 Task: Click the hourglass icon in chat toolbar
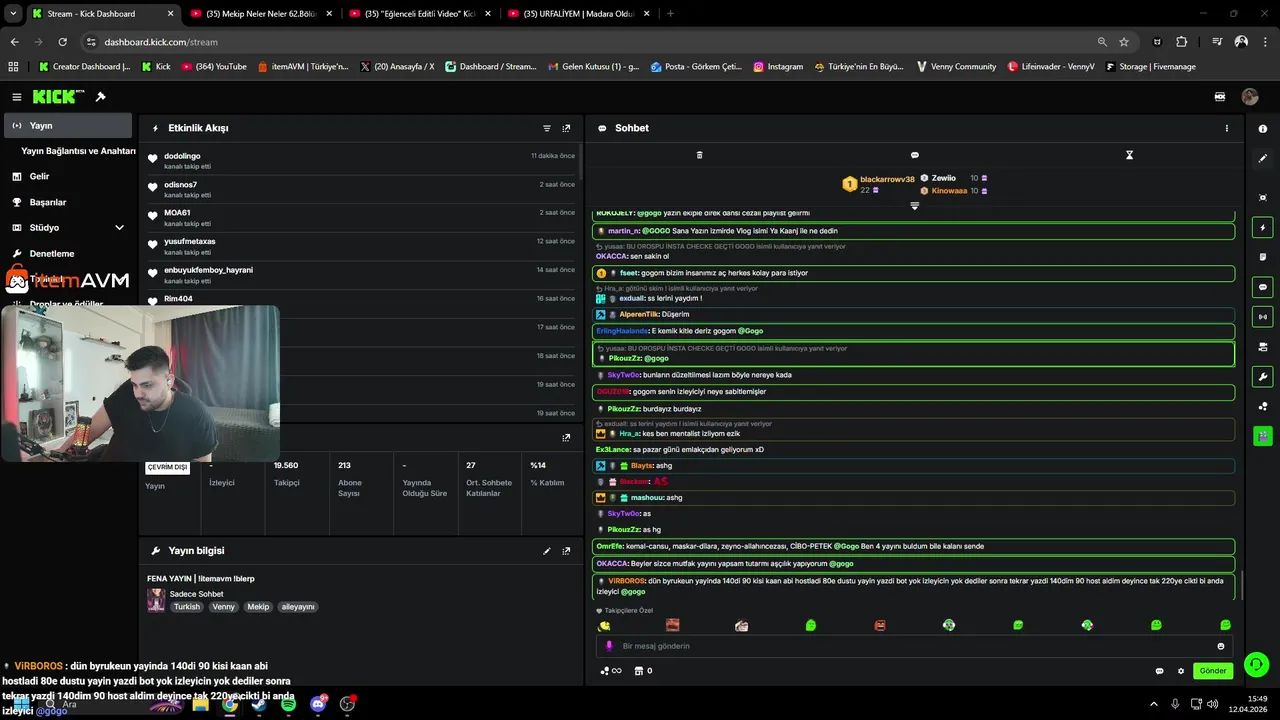tap(1129, 155)
